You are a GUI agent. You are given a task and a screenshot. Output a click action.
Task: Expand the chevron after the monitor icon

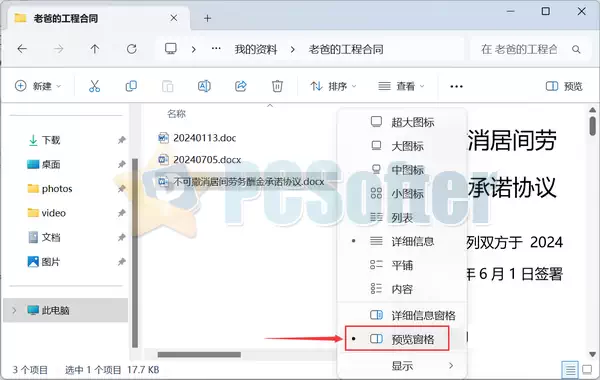[194, 49]
